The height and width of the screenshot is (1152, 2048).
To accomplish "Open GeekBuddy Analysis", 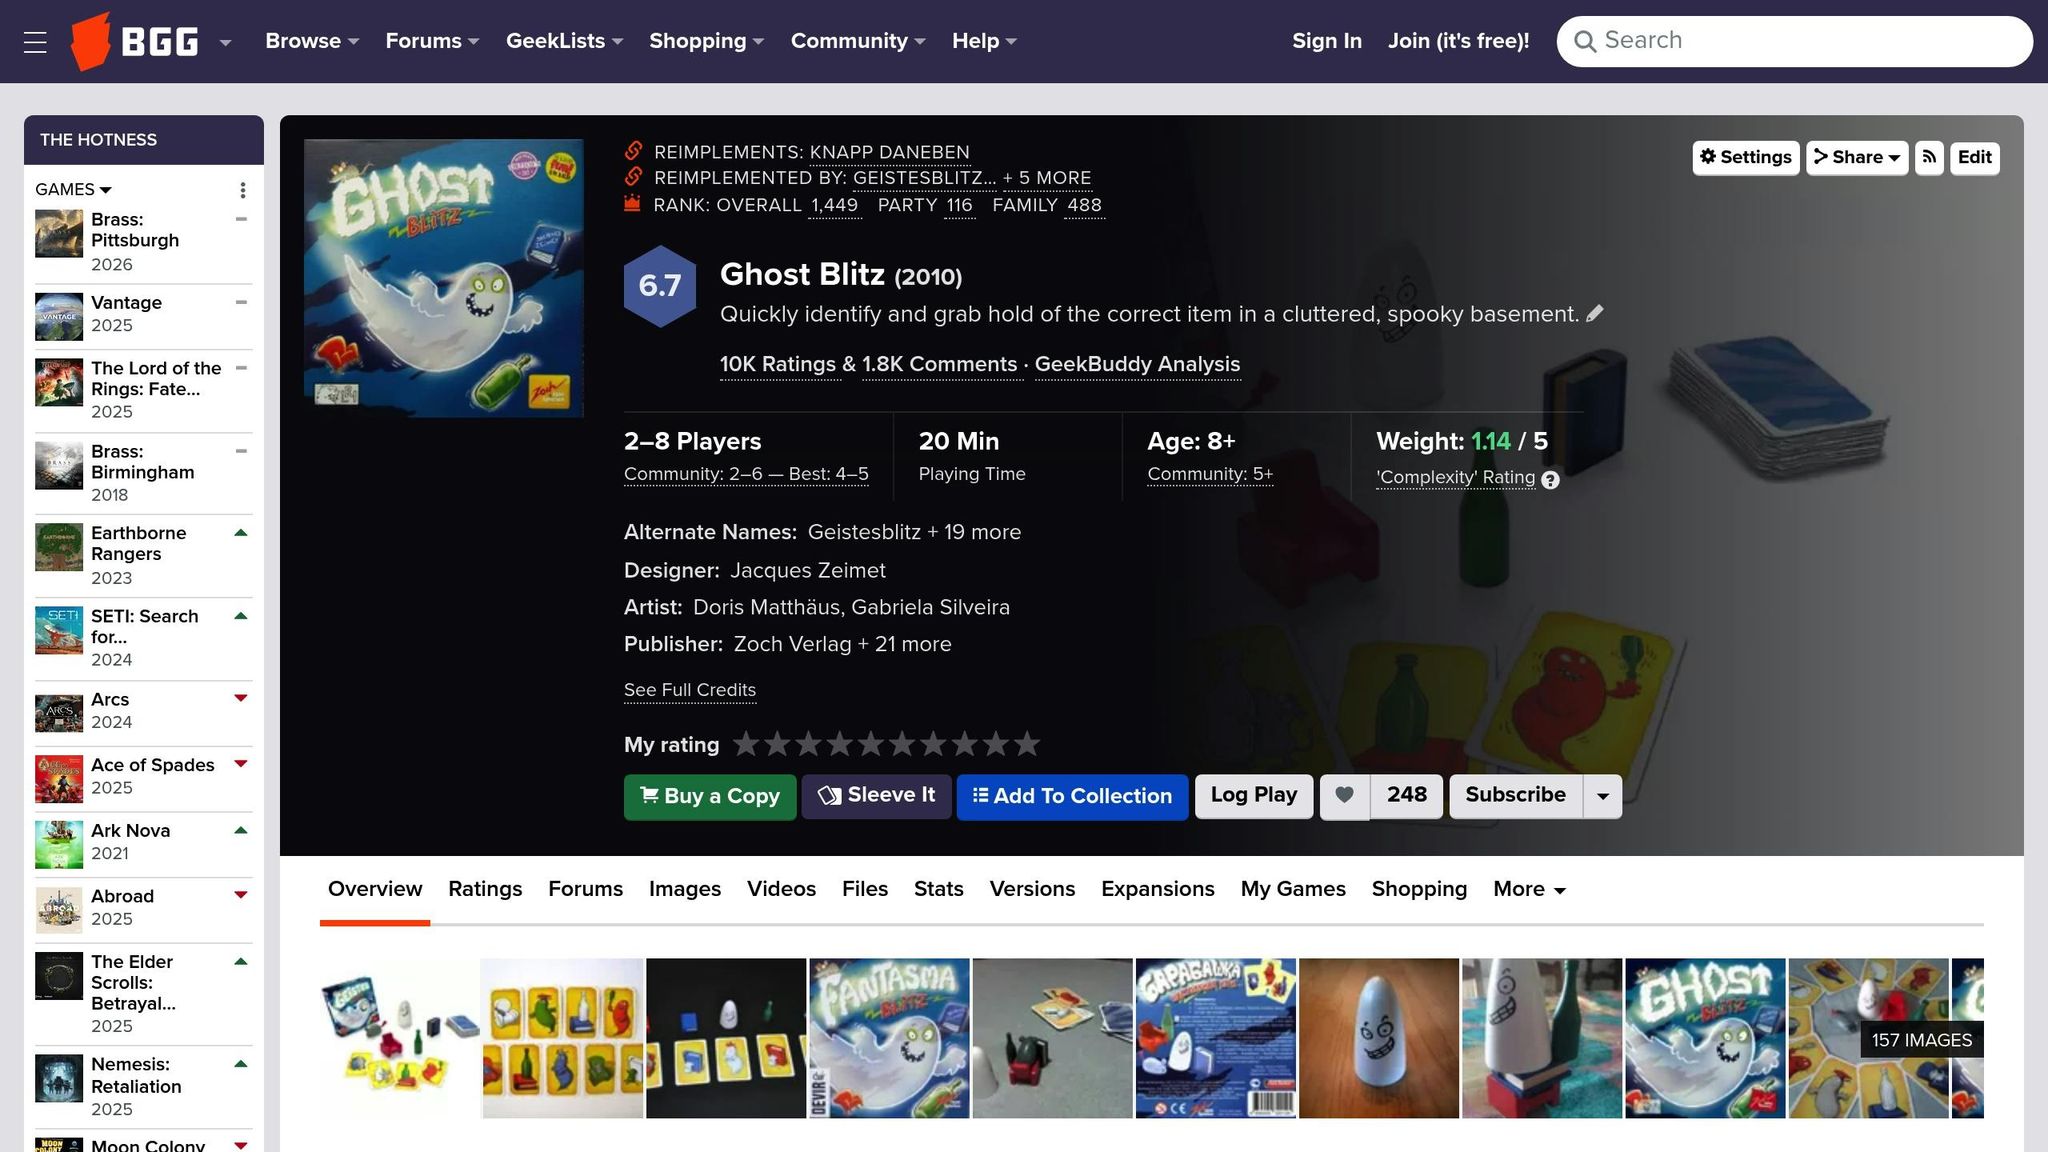I will coord(1137,364).
